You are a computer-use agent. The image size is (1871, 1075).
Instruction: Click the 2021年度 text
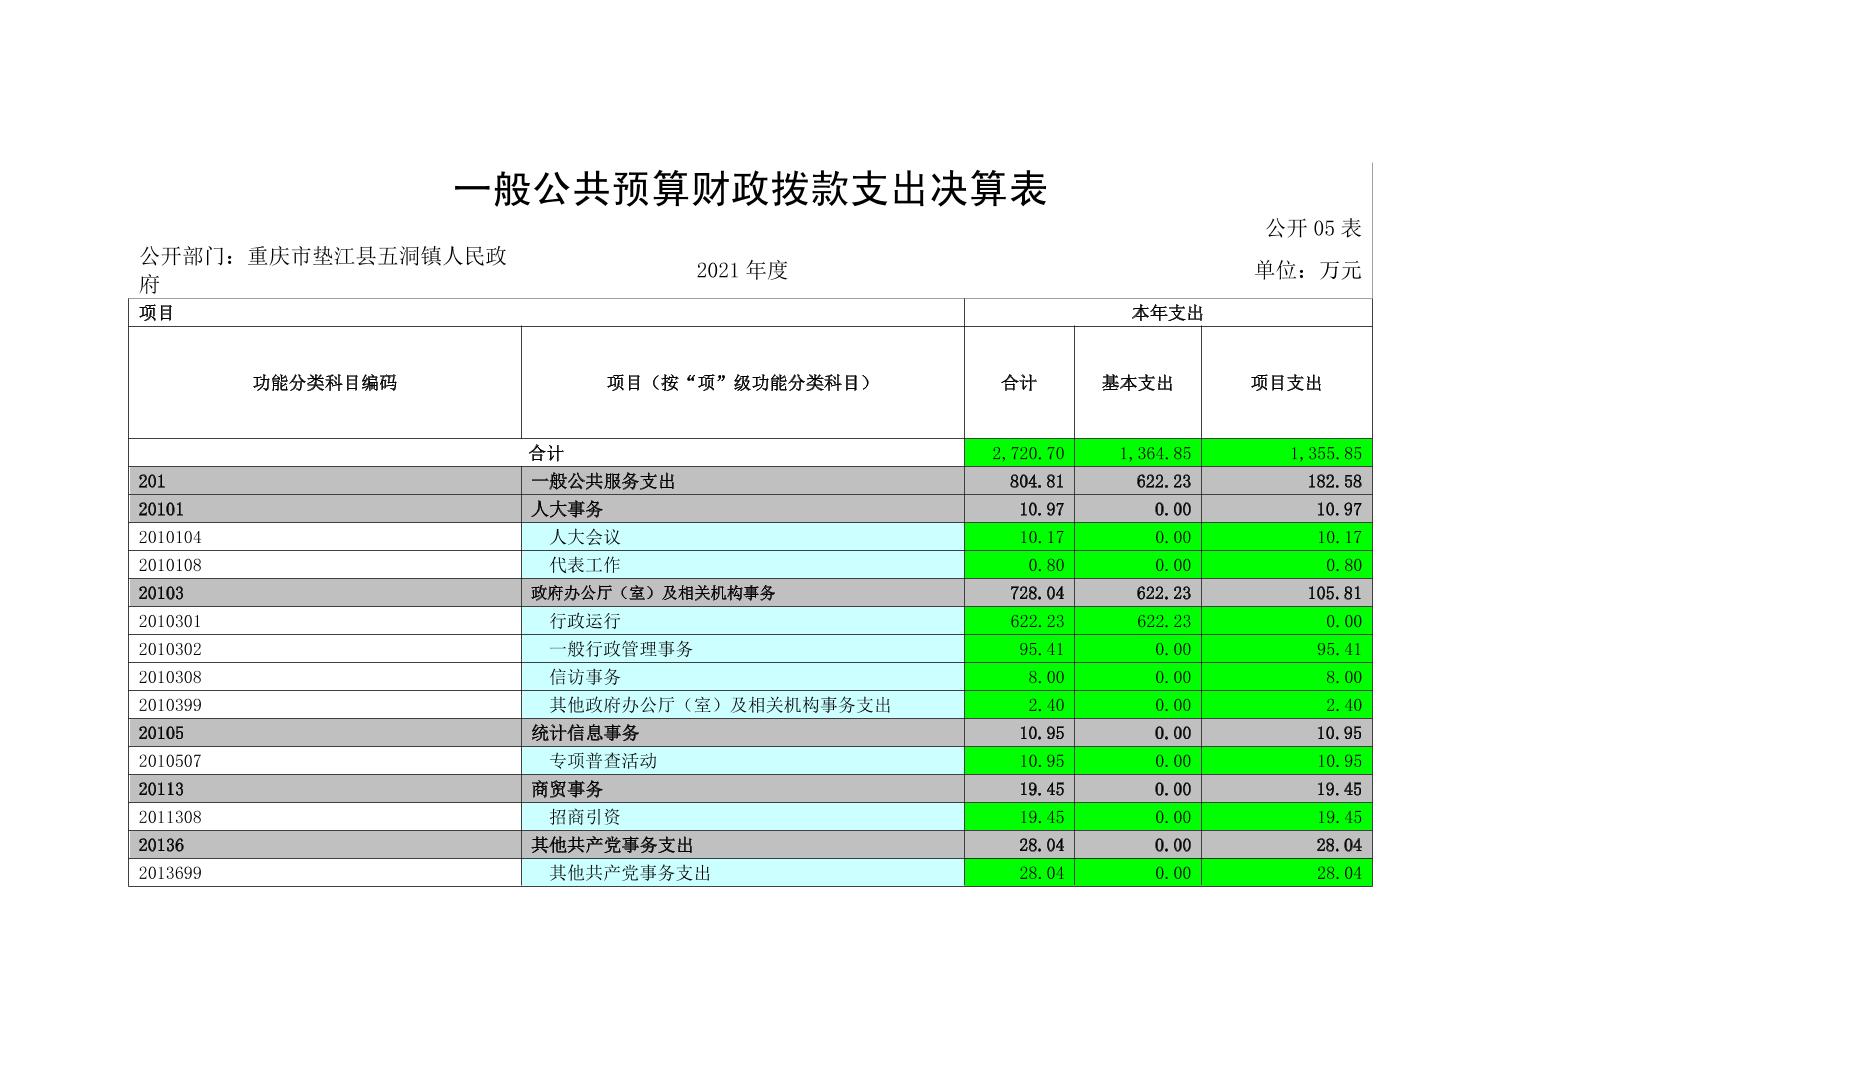tap(742, 270)
